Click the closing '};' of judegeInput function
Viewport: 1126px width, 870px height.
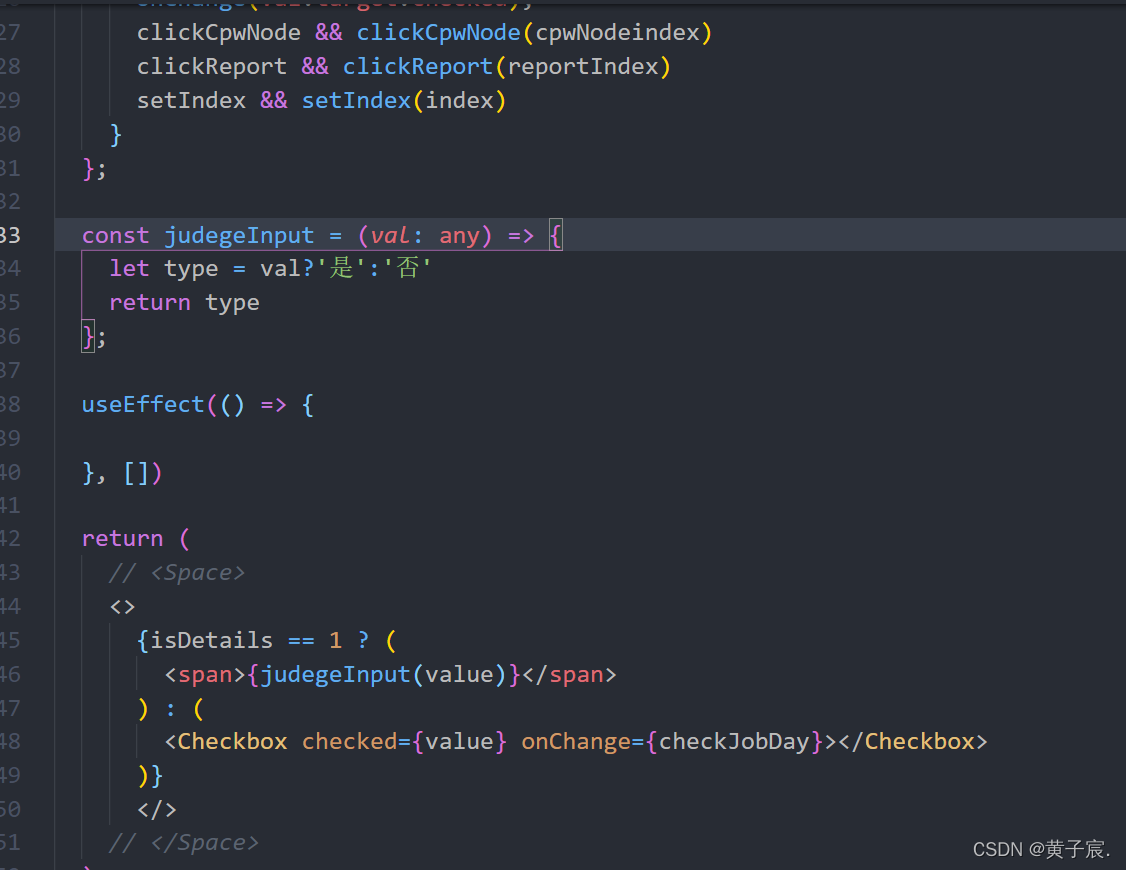point(94,336)
